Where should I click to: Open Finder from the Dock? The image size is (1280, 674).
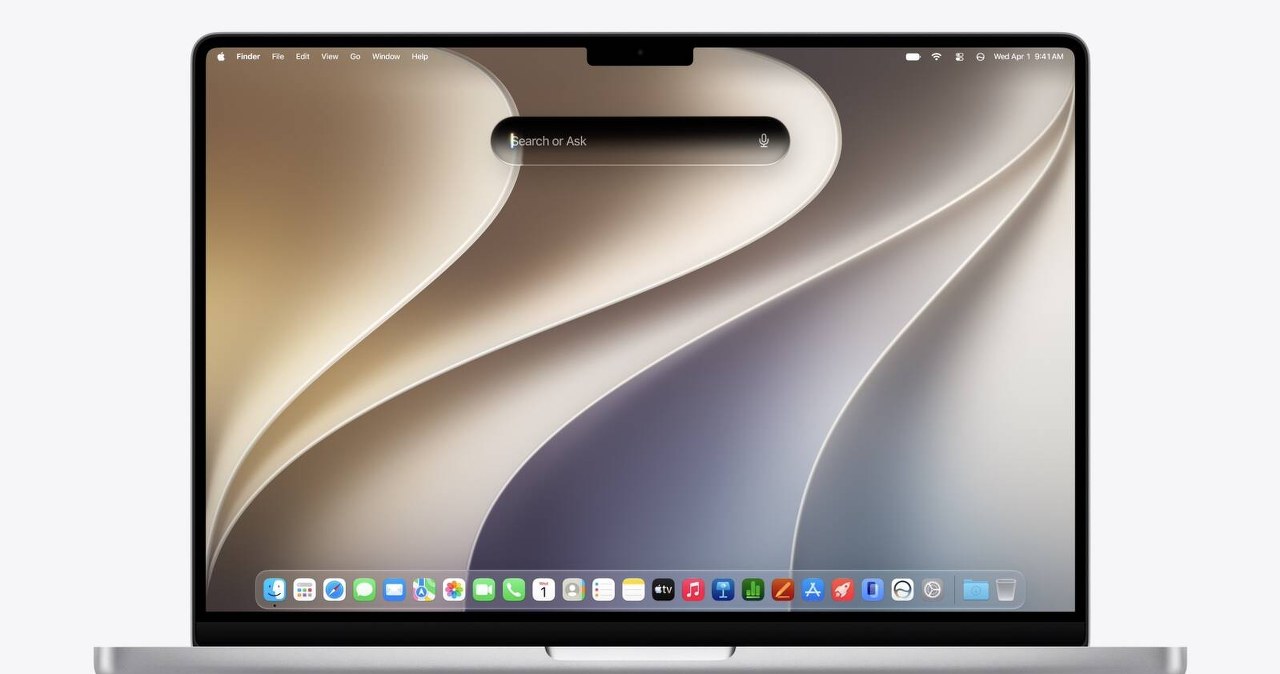[x=275, y=590]
